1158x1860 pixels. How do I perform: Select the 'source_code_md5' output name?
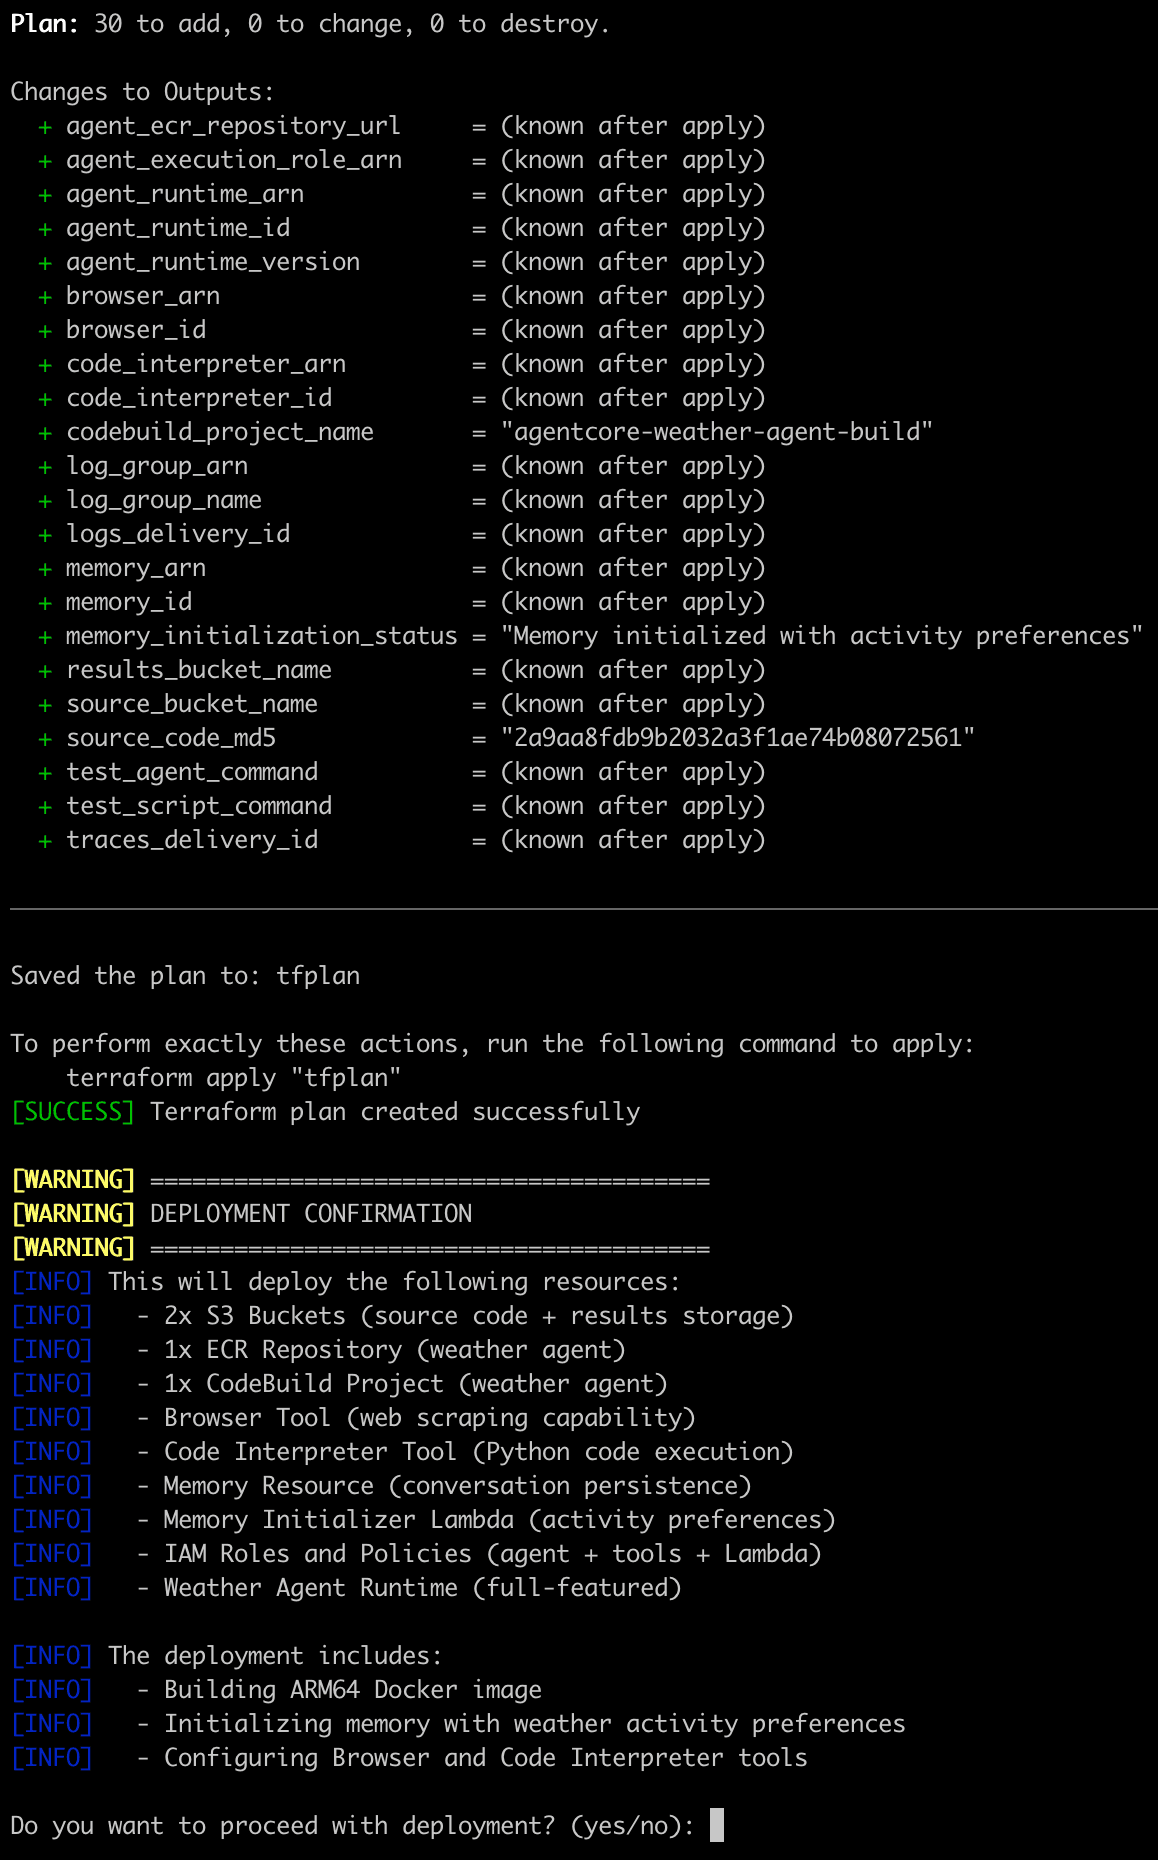click(x=171, y=738)
